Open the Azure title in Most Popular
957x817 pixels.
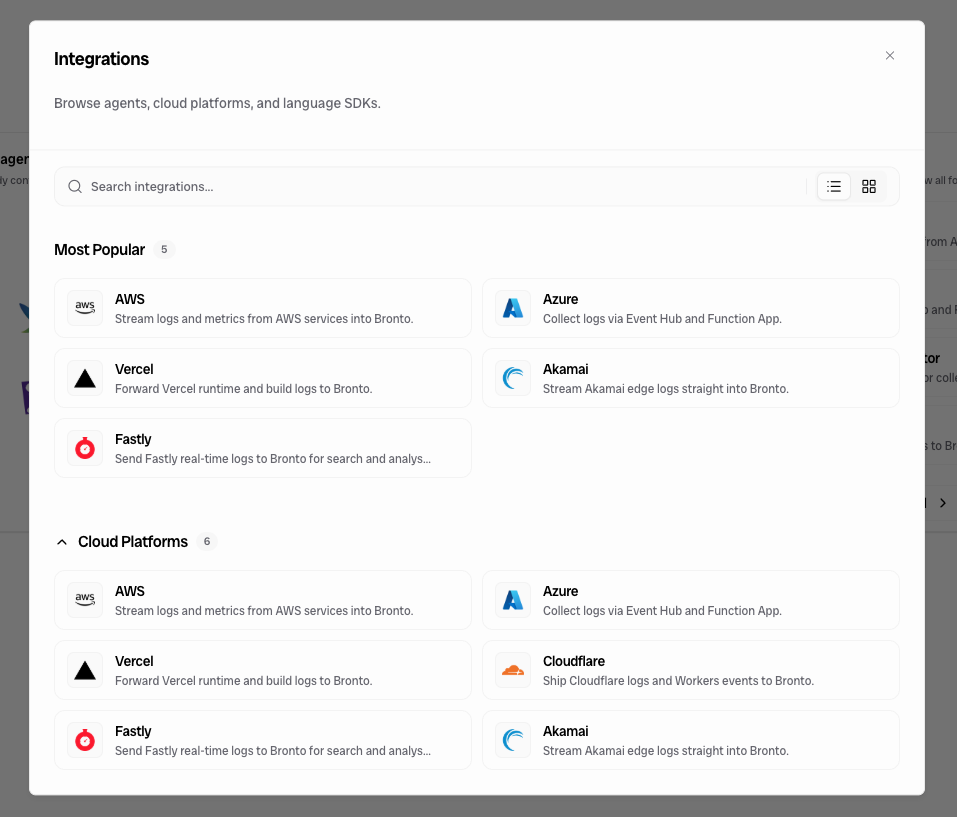pos(560,300)
